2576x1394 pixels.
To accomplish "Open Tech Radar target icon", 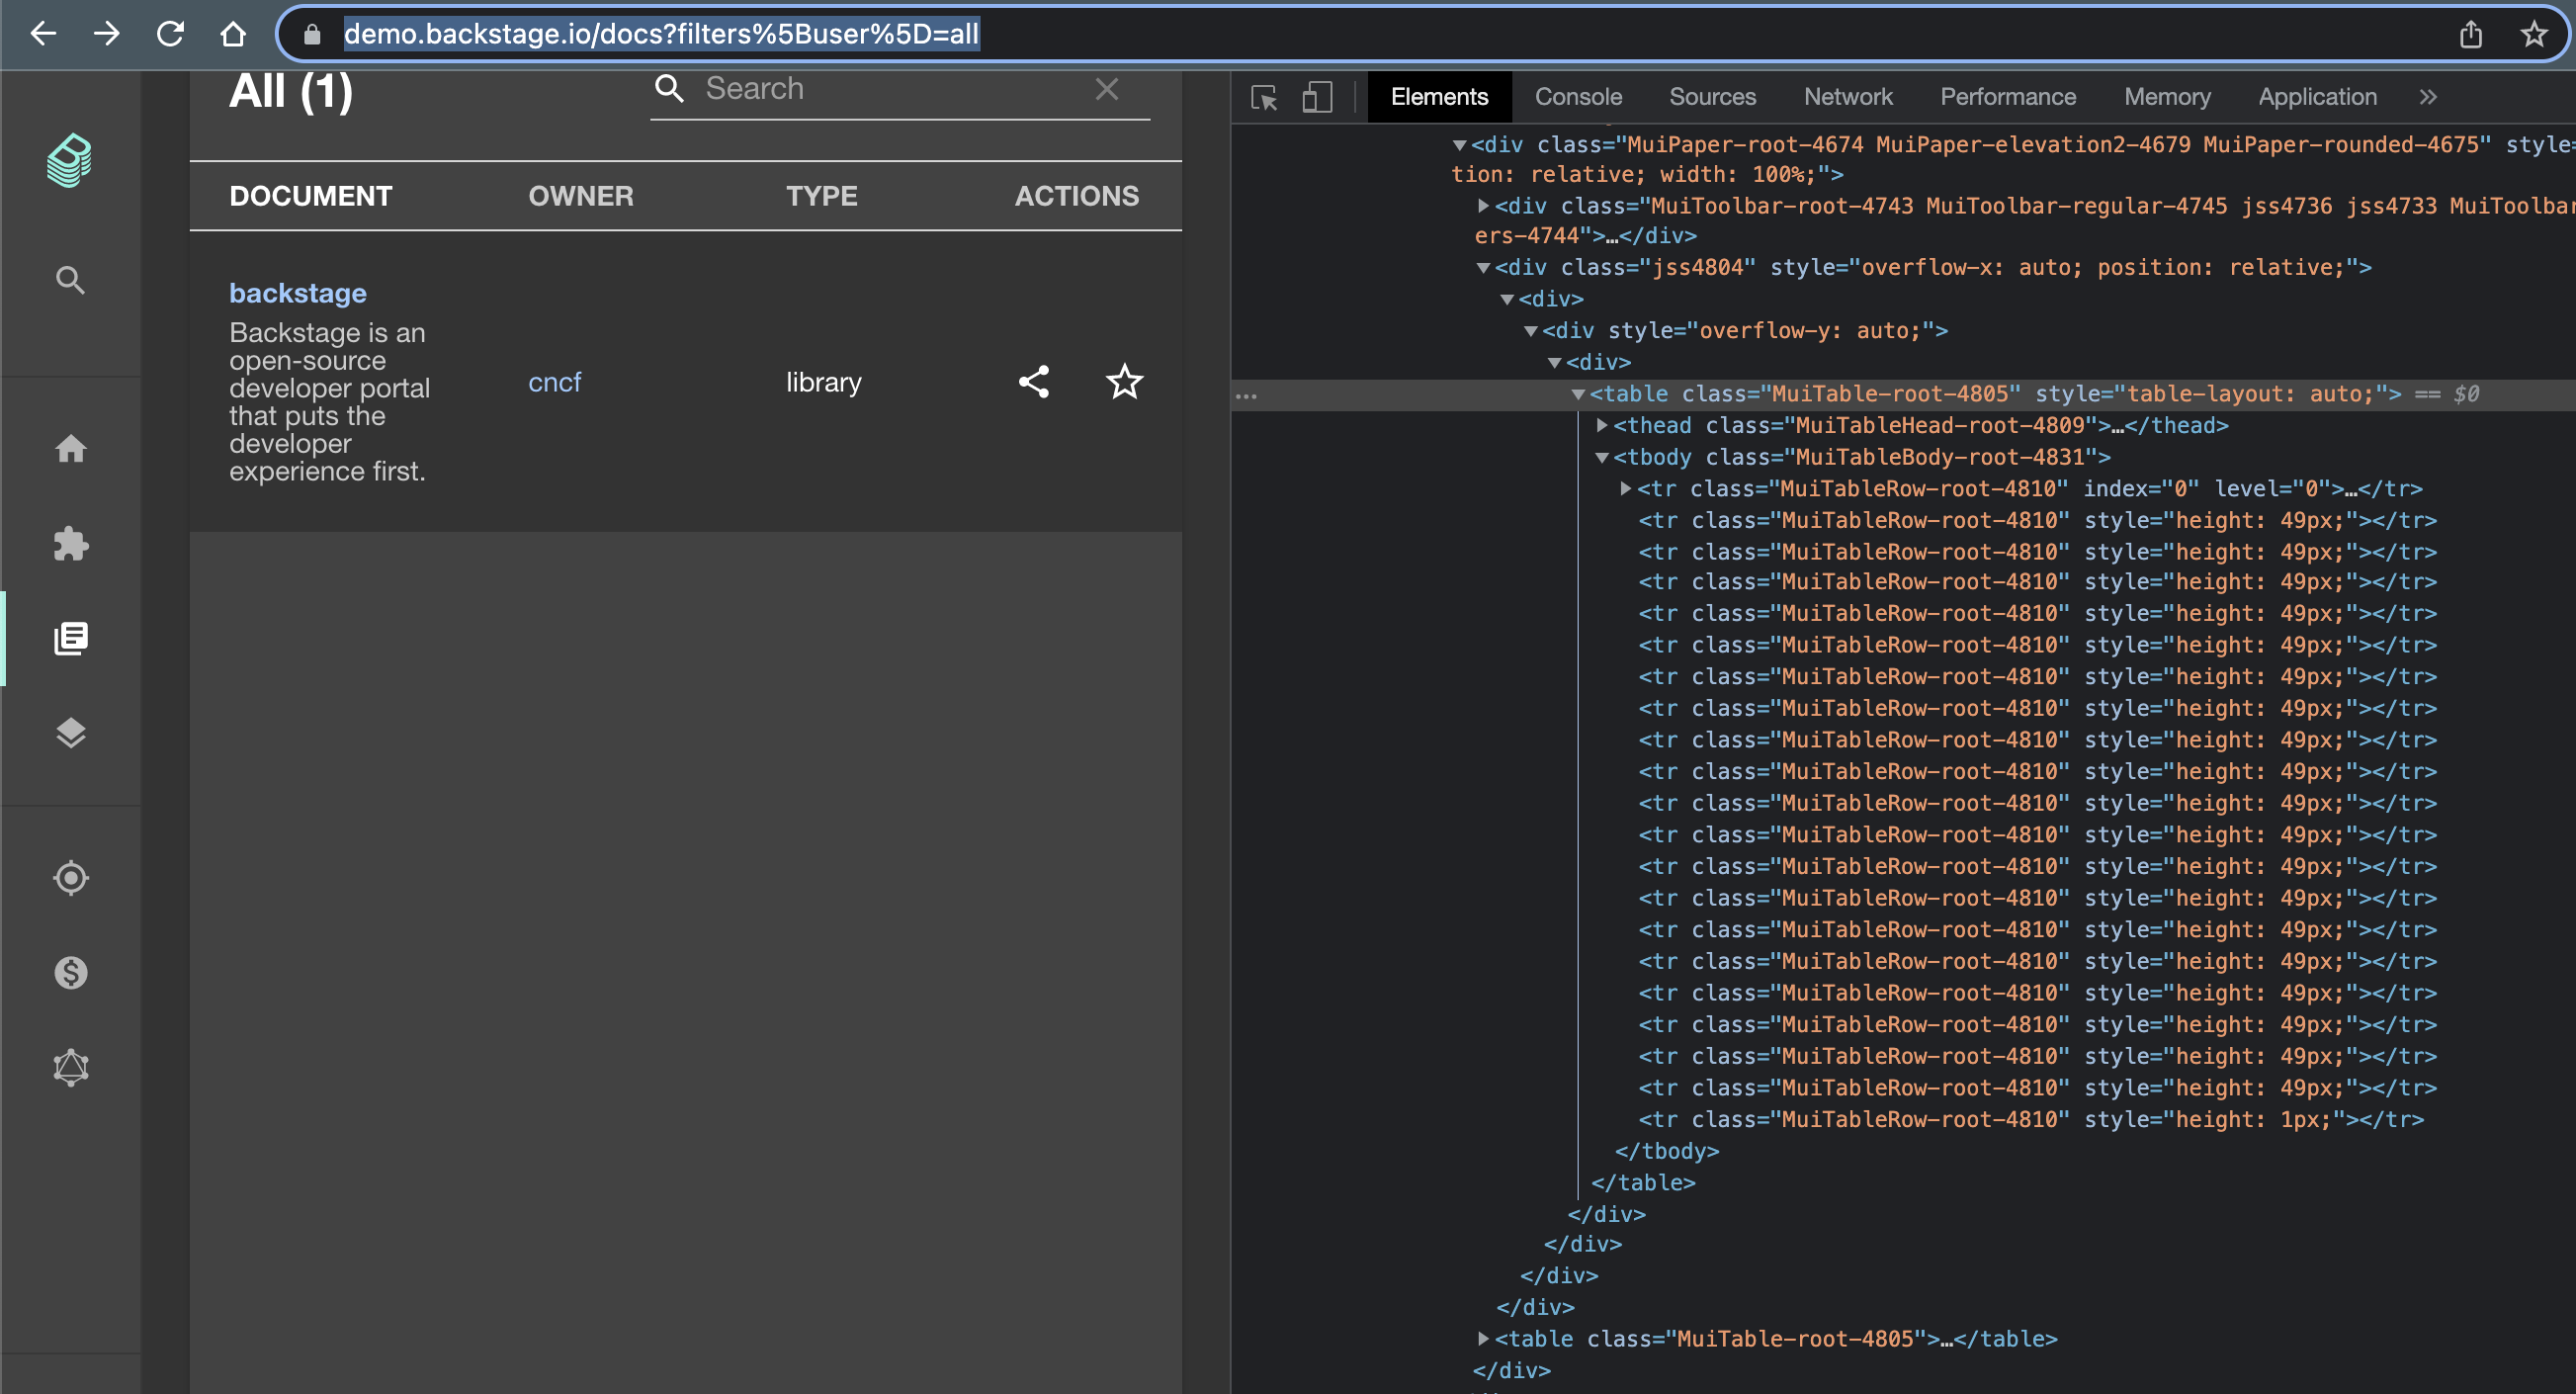I will 70,878.
